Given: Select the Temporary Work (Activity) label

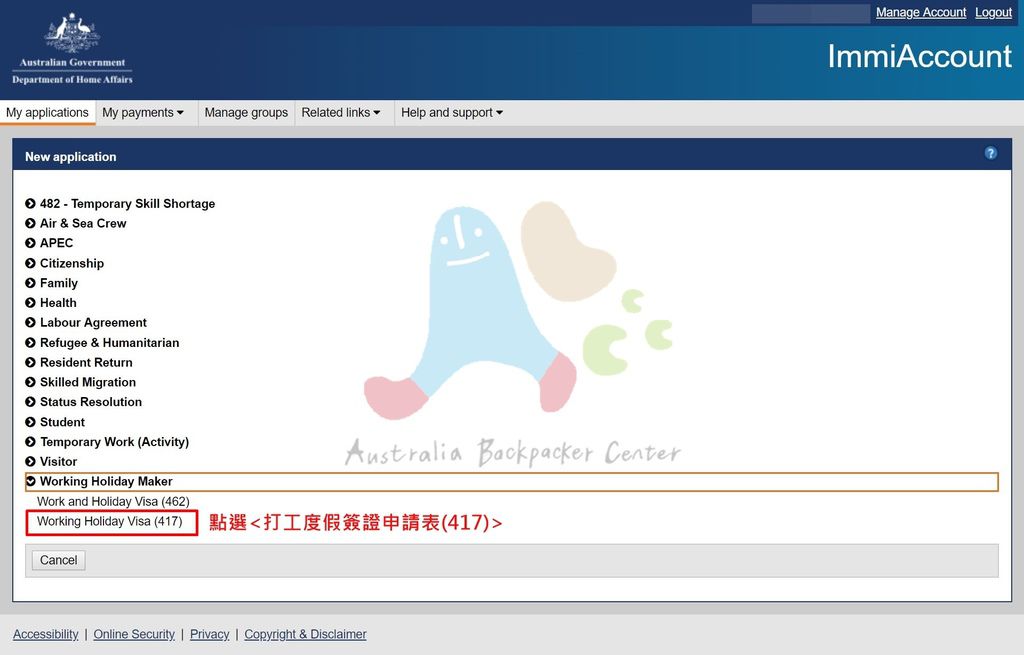Looking at the screenshot, I should 114,441.
